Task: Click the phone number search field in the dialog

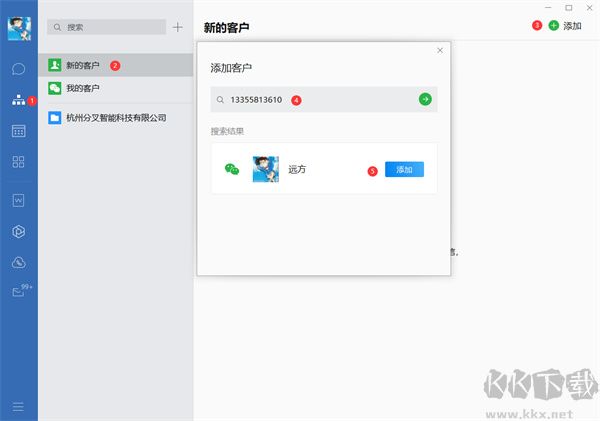Action: click(x=324, y=100)
